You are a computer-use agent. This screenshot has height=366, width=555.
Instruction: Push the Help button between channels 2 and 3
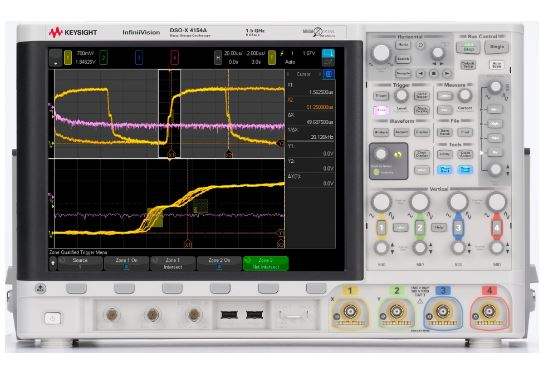click(x=439, y=227)
